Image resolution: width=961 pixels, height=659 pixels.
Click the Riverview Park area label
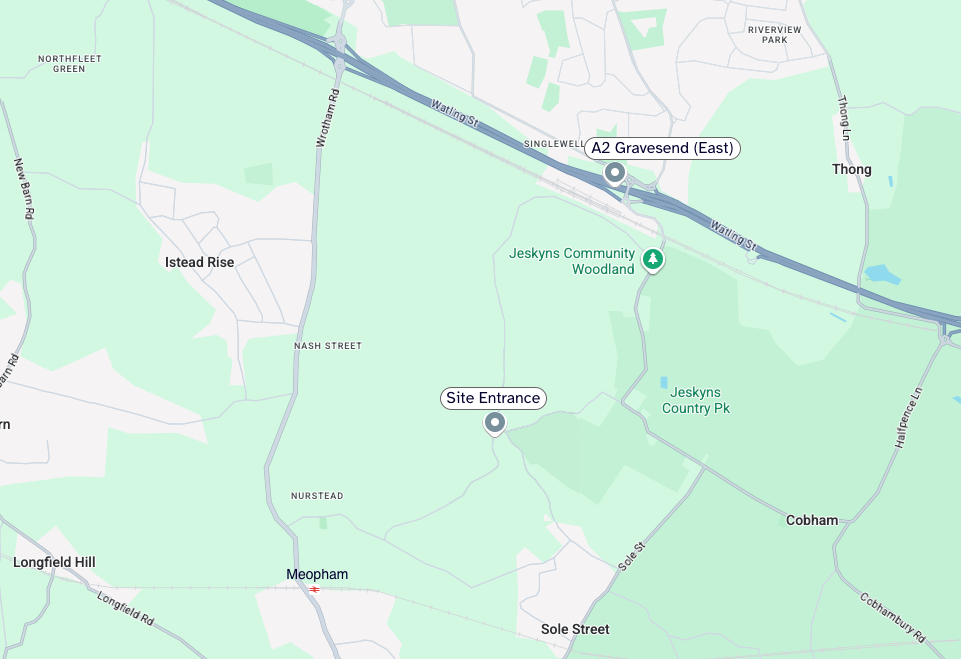click(775, 34)
